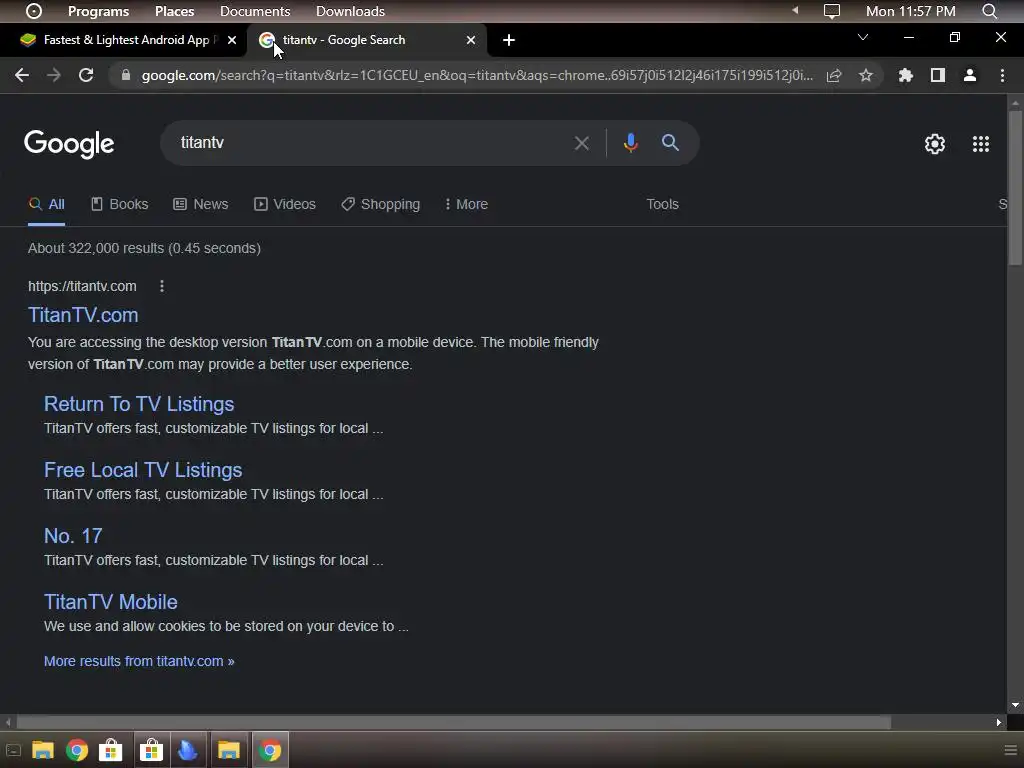
Task: Reload the Google search page
Action: pyautogui.click(x=86, y=75)
